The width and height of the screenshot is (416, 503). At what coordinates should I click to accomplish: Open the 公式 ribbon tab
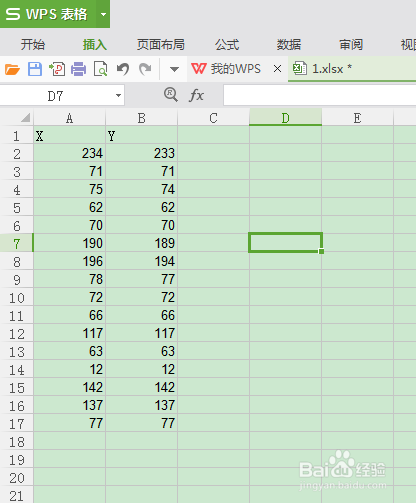(x=227, y=44)
